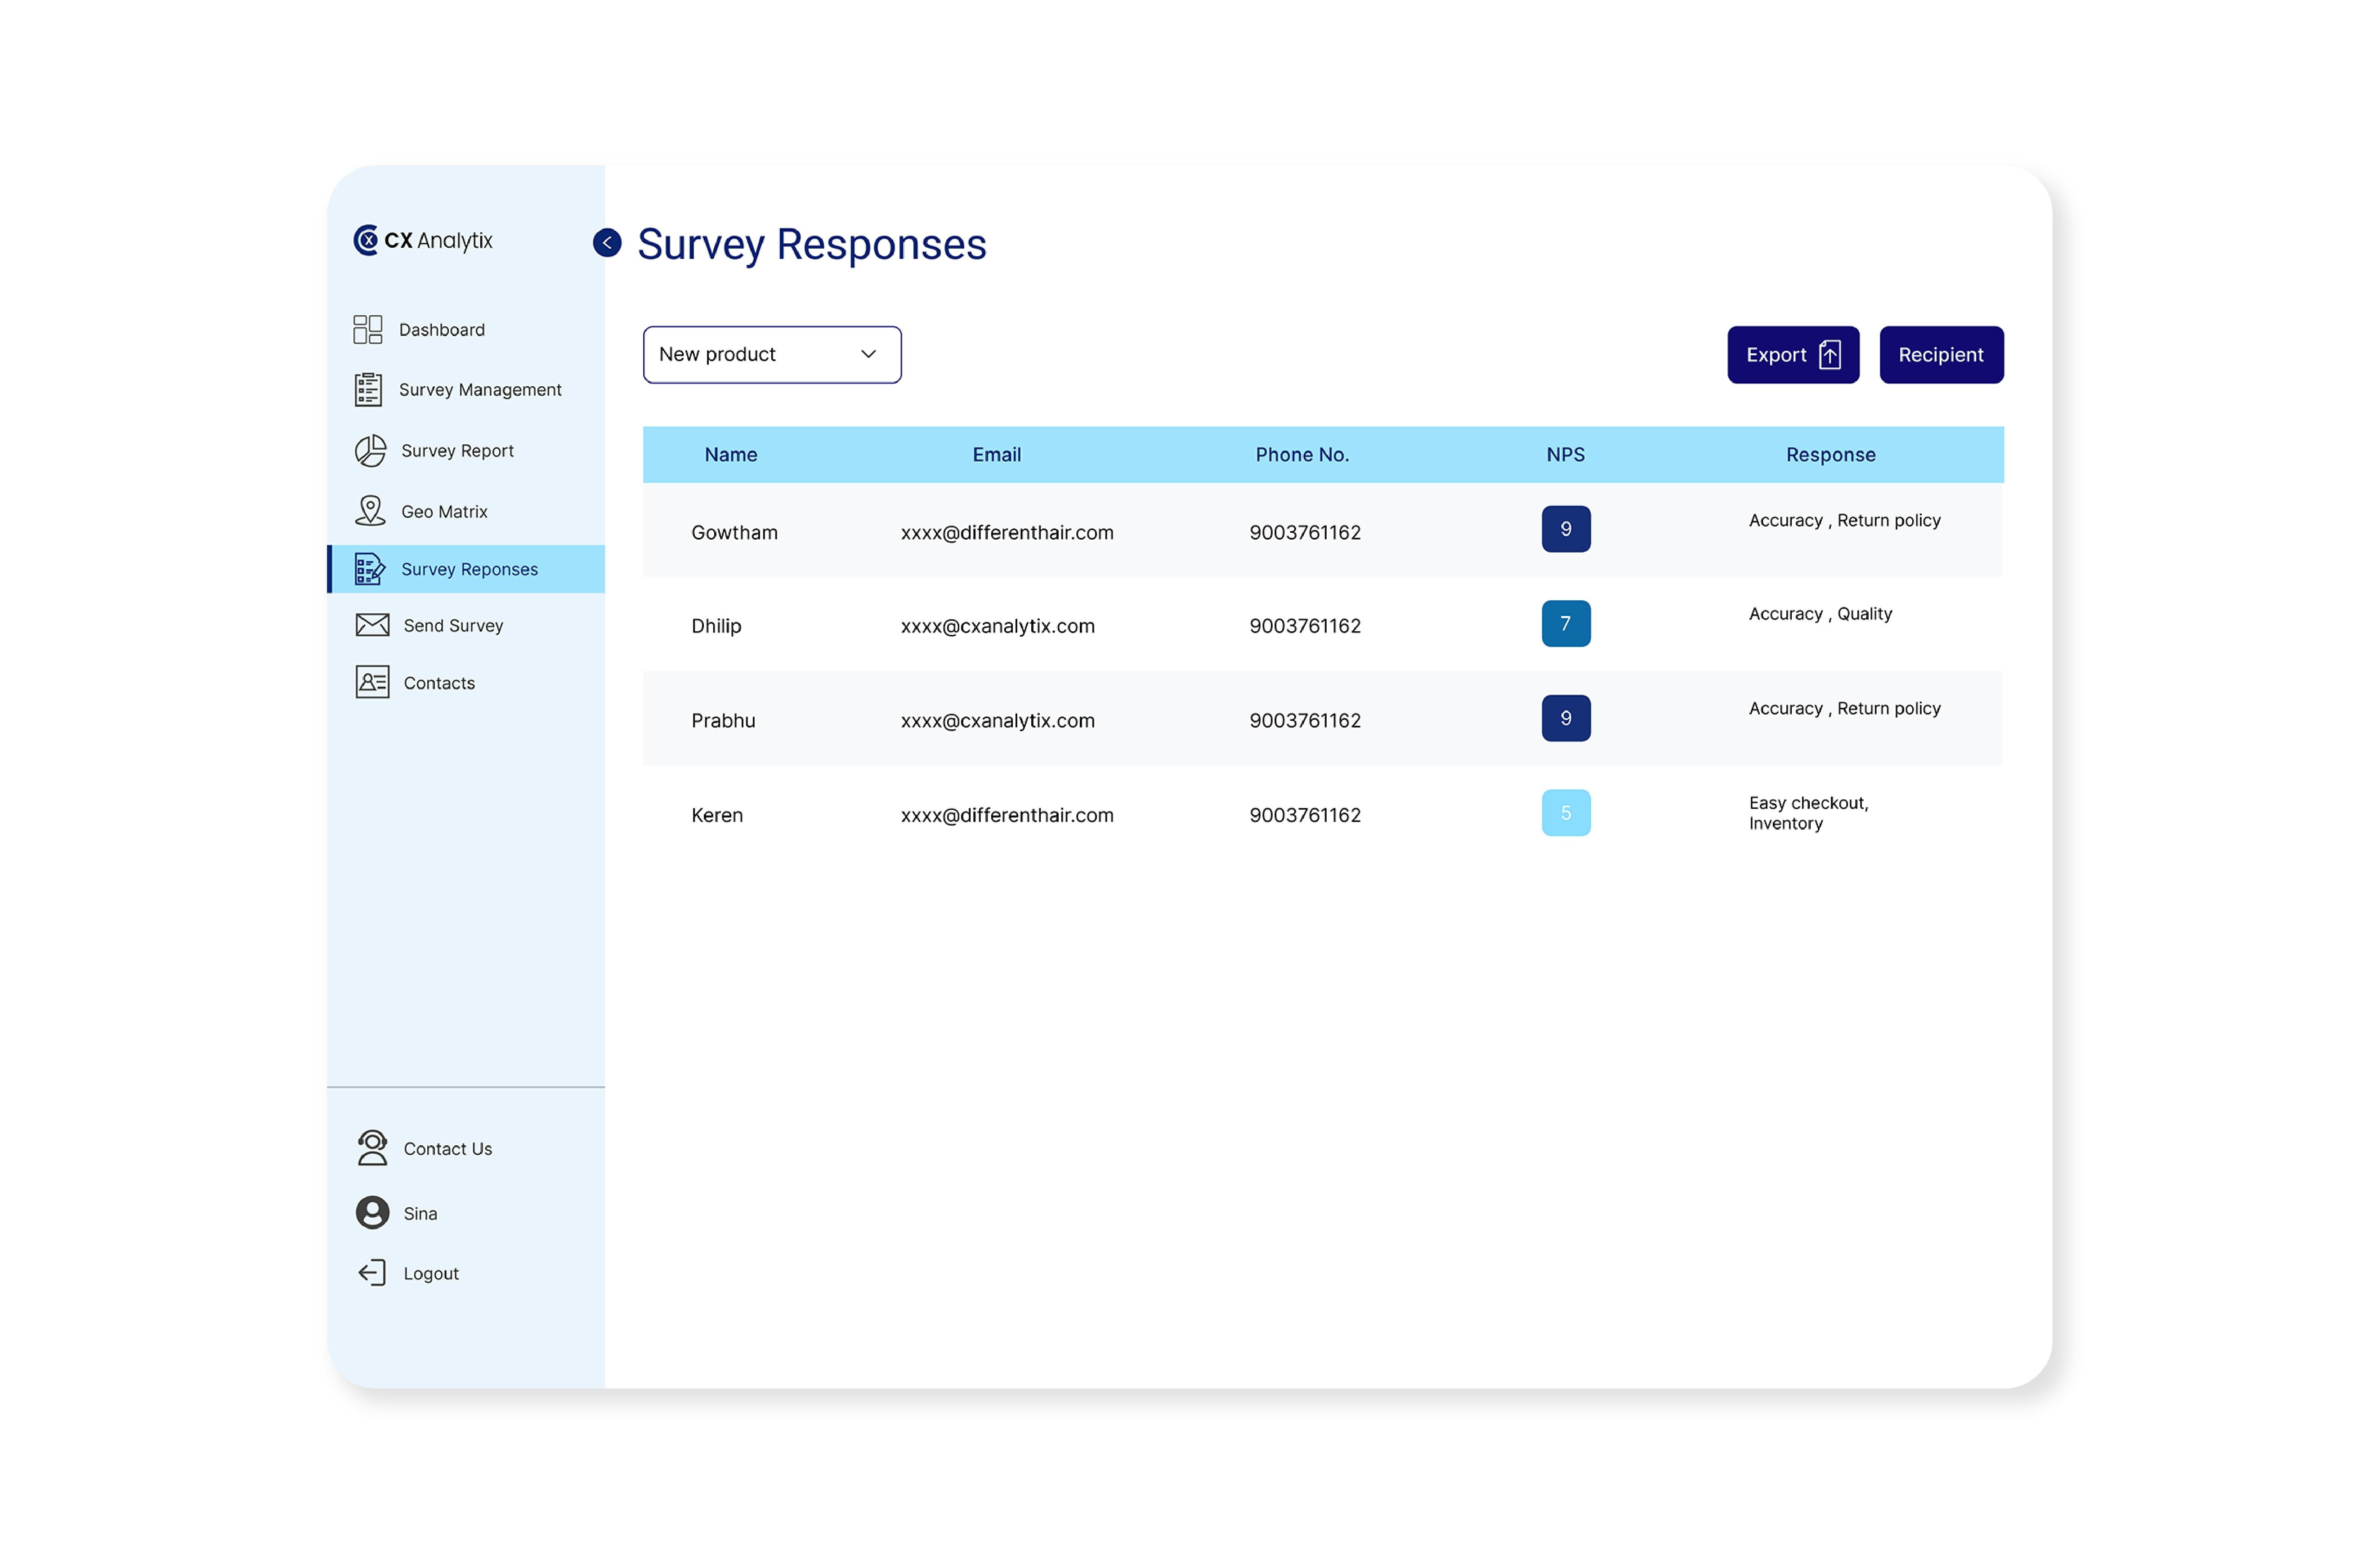Click Gowtham's NPS score 9 badge

[x=1566, y=529]
